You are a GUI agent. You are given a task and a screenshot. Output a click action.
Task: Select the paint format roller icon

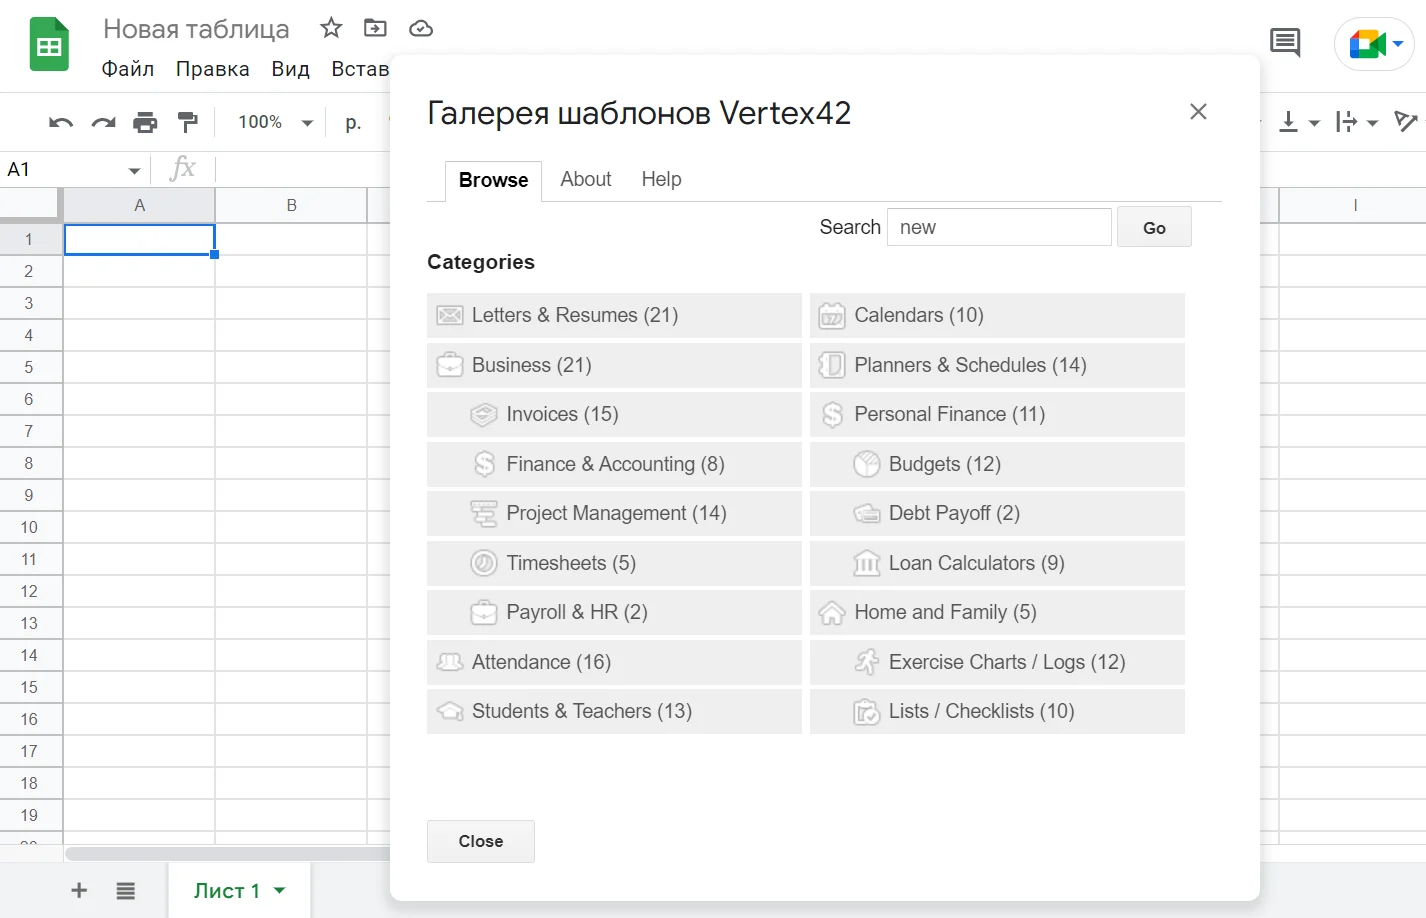[187, 123]
